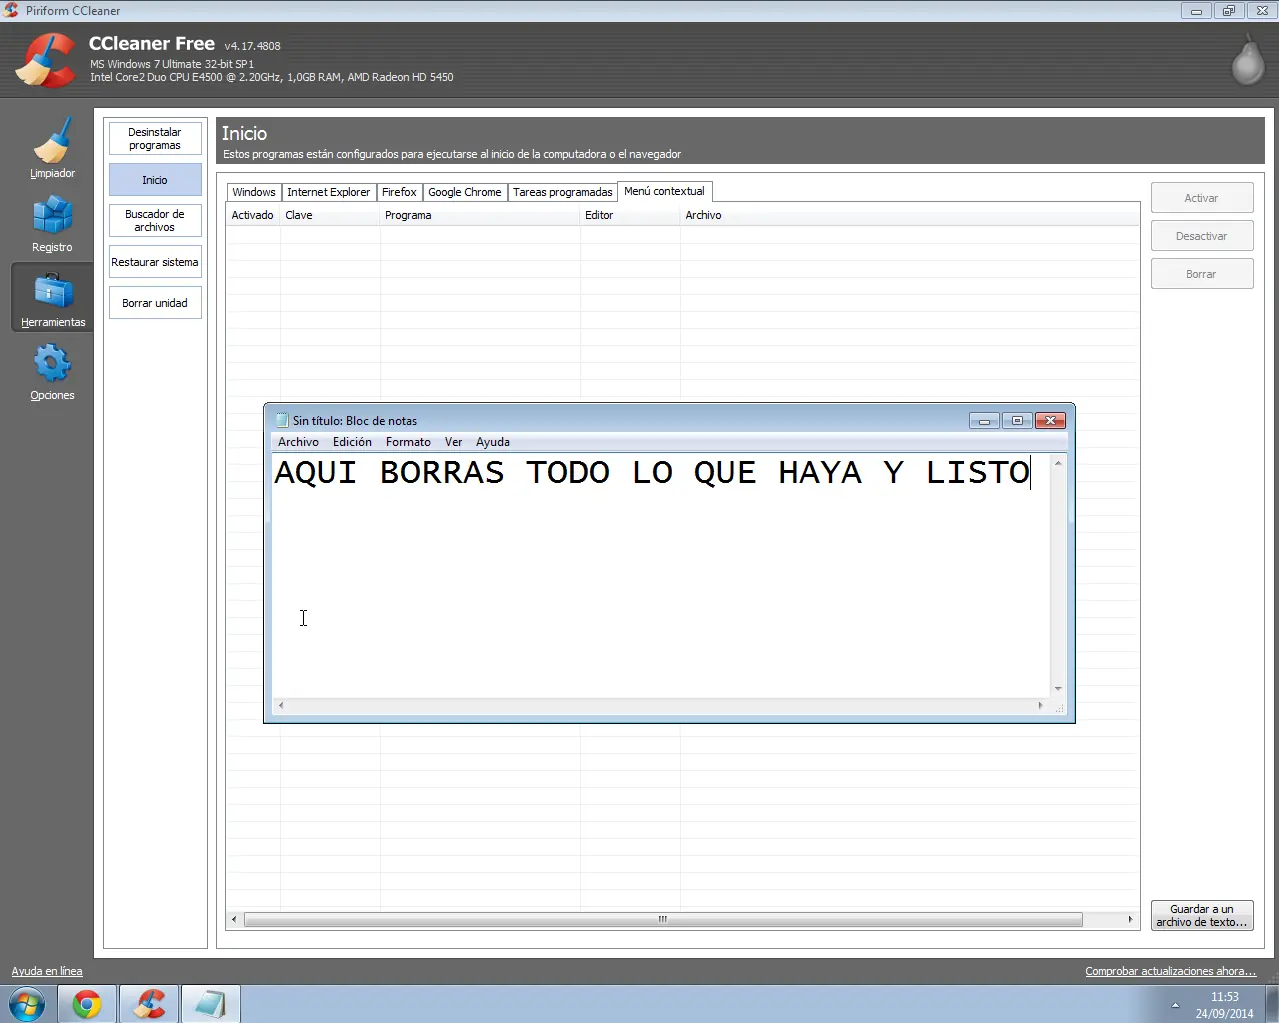Click the Activar button

(x=1202, y=198)
